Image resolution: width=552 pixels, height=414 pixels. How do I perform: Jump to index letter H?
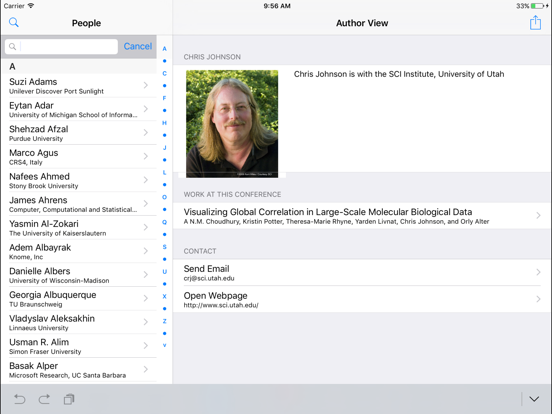(164, 123)
